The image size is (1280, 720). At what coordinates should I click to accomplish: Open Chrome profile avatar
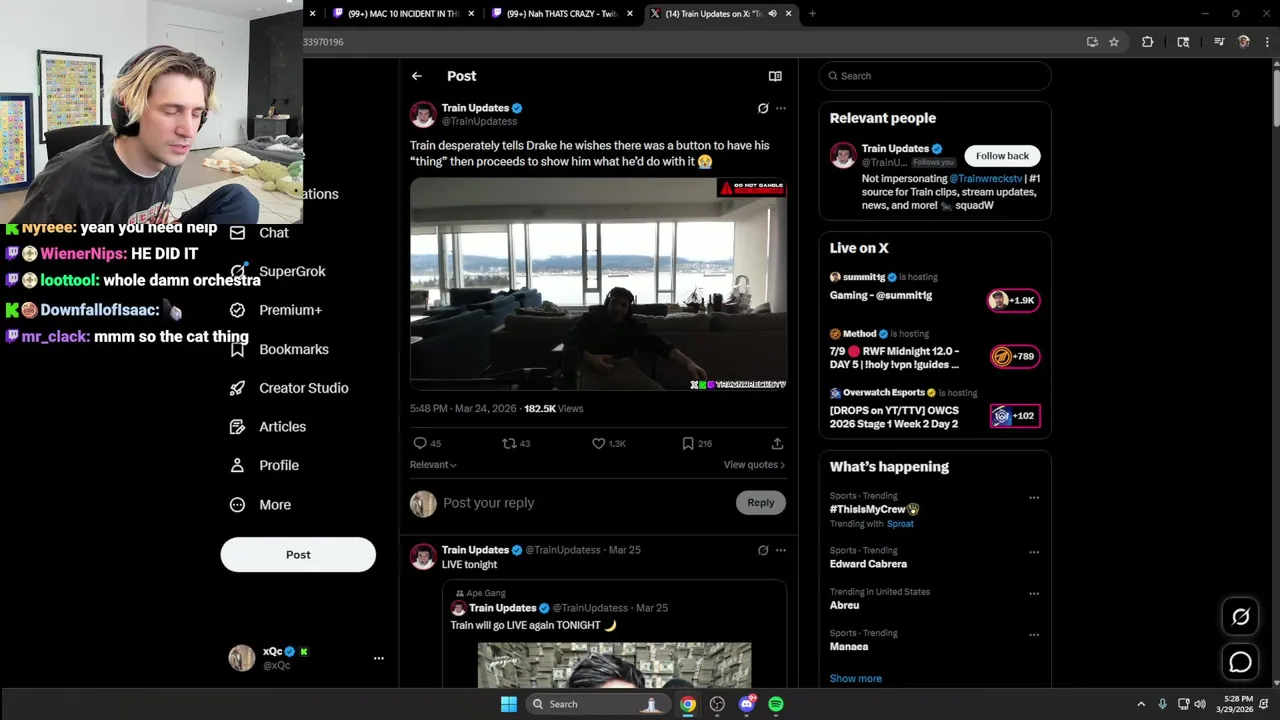click(1243, 42)
